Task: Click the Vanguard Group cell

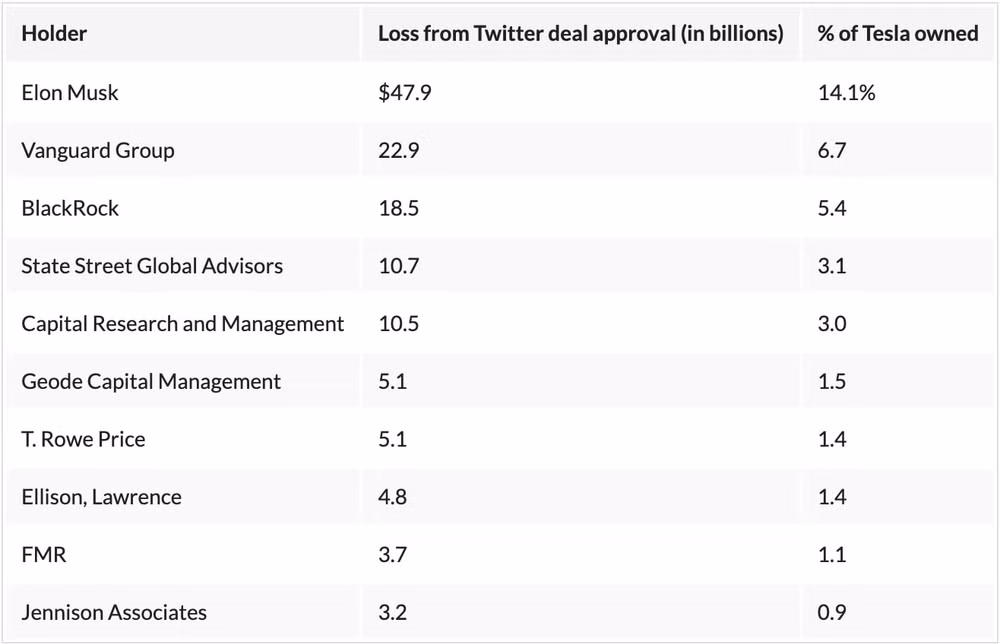Action: click(98, 151)
